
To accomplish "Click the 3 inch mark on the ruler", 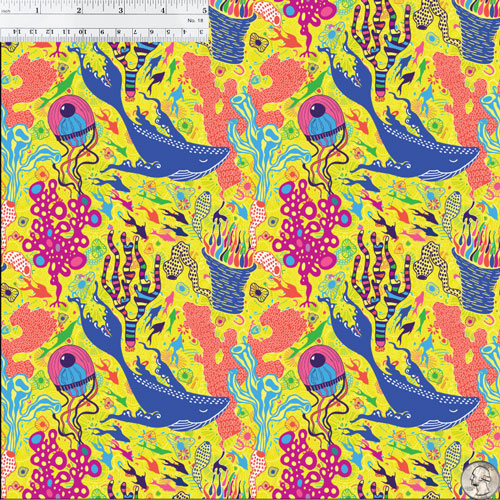I will tap(121, 10).
